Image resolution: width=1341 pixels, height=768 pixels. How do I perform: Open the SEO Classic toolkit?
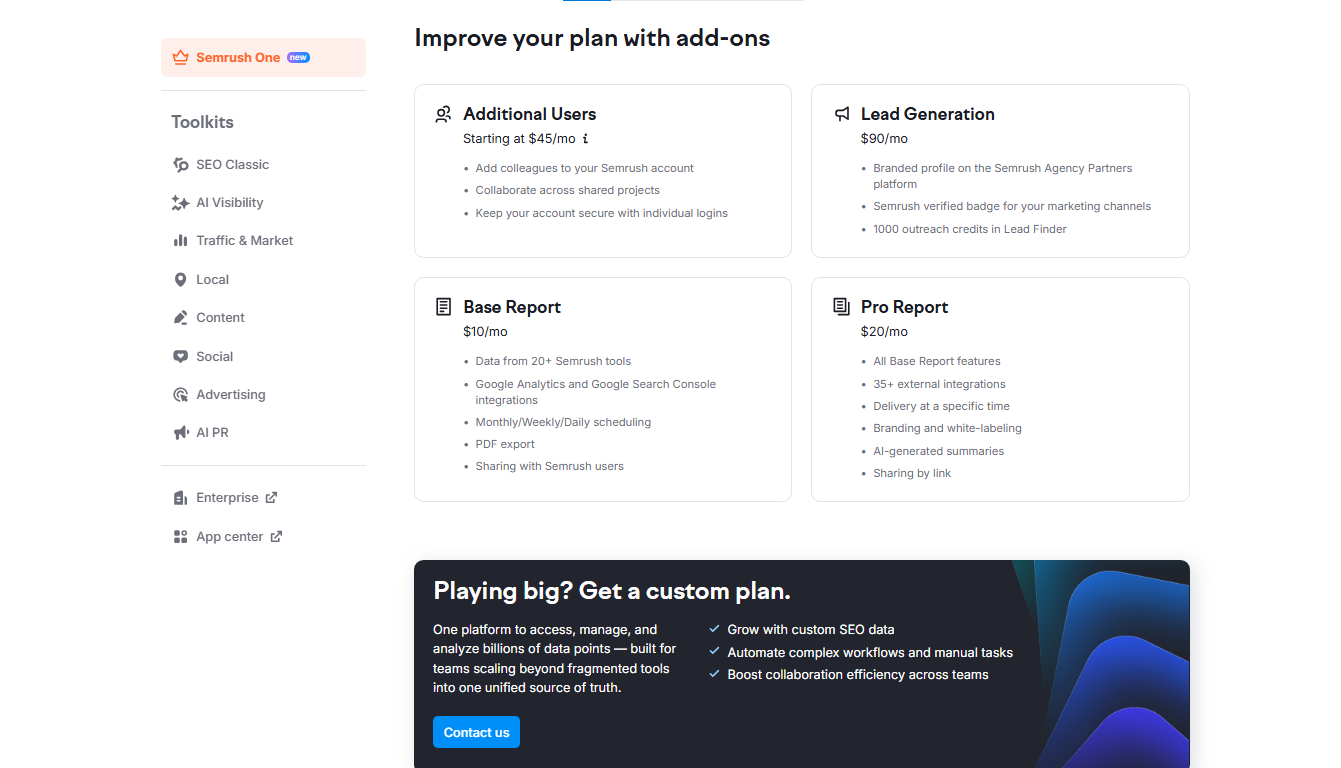tap(232, 165)
